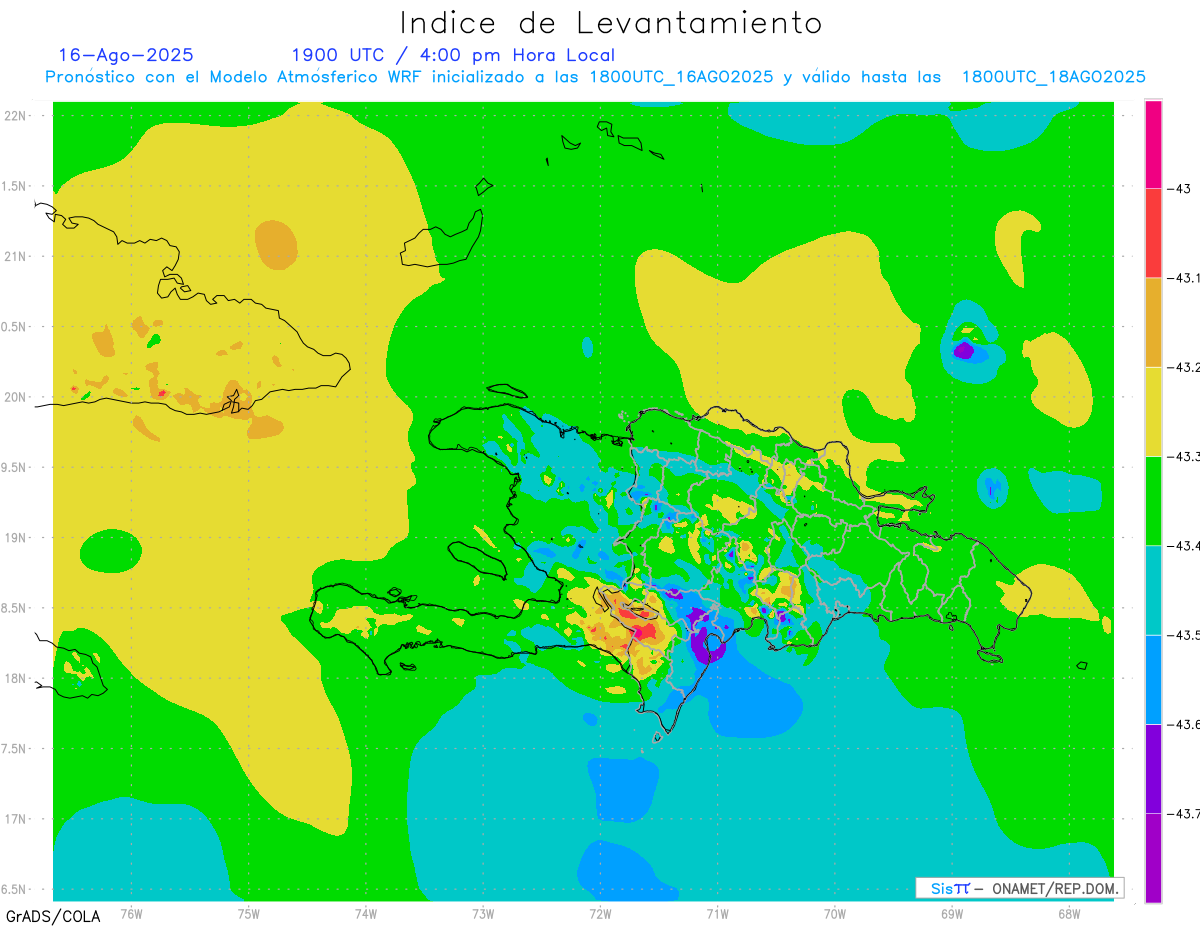Click the "GrADS/COLA" label
Viewport: 1200px width, 927px height.
pos(52,916)
